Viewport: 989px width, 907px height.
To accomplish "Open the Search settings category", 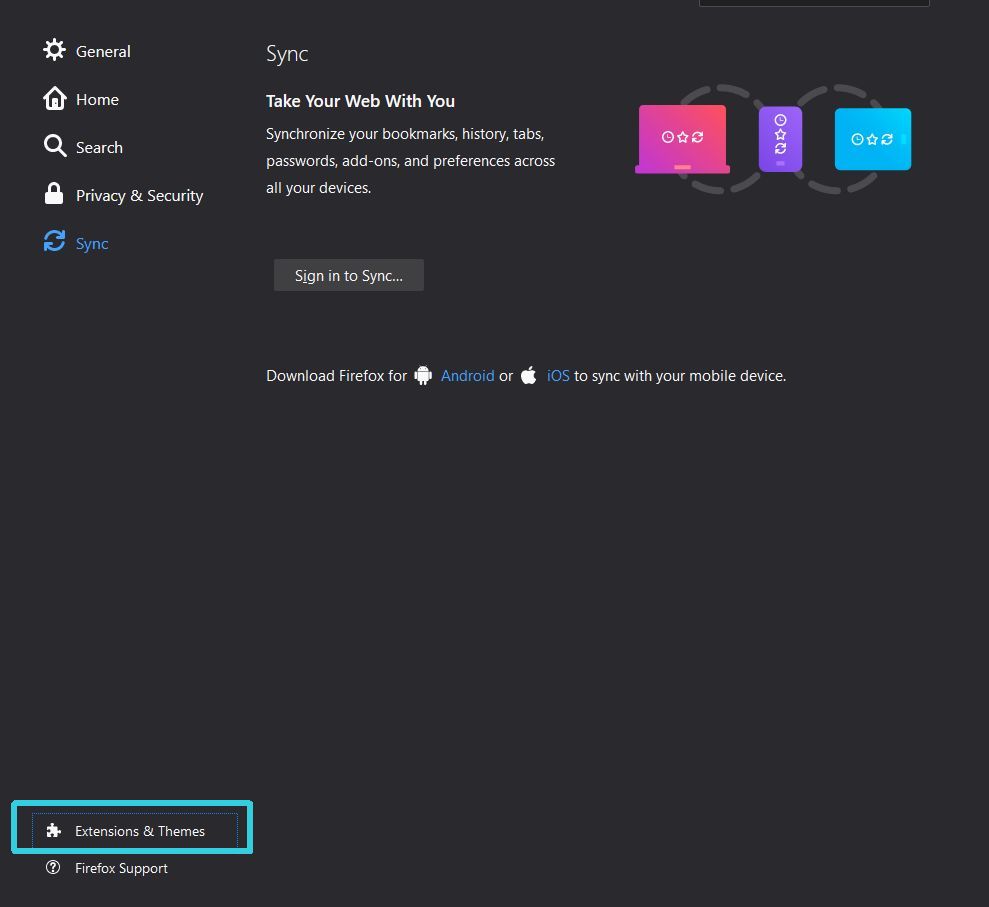I will pyautogui.click(x=99, y=147).
